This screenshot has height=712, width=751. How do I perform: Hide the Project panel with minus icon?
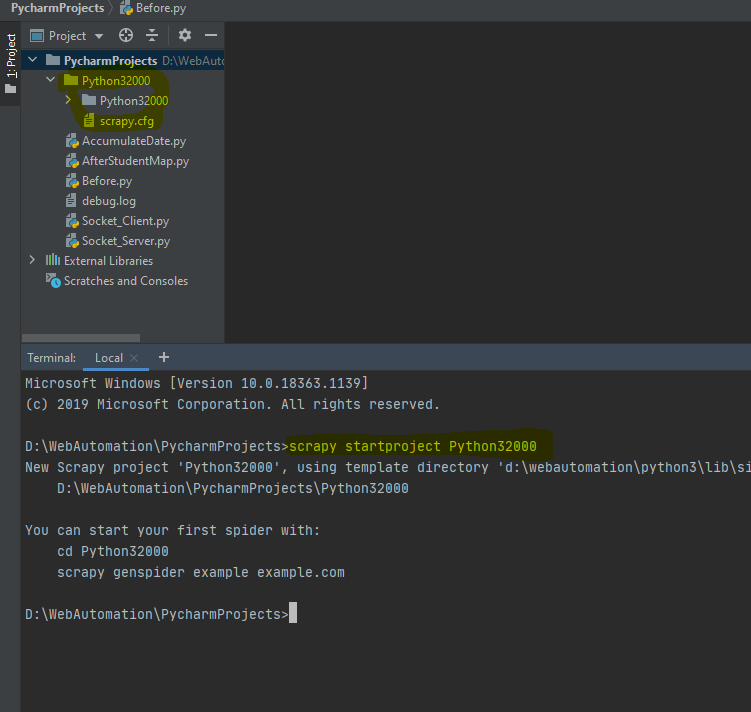tap(211, 35)
